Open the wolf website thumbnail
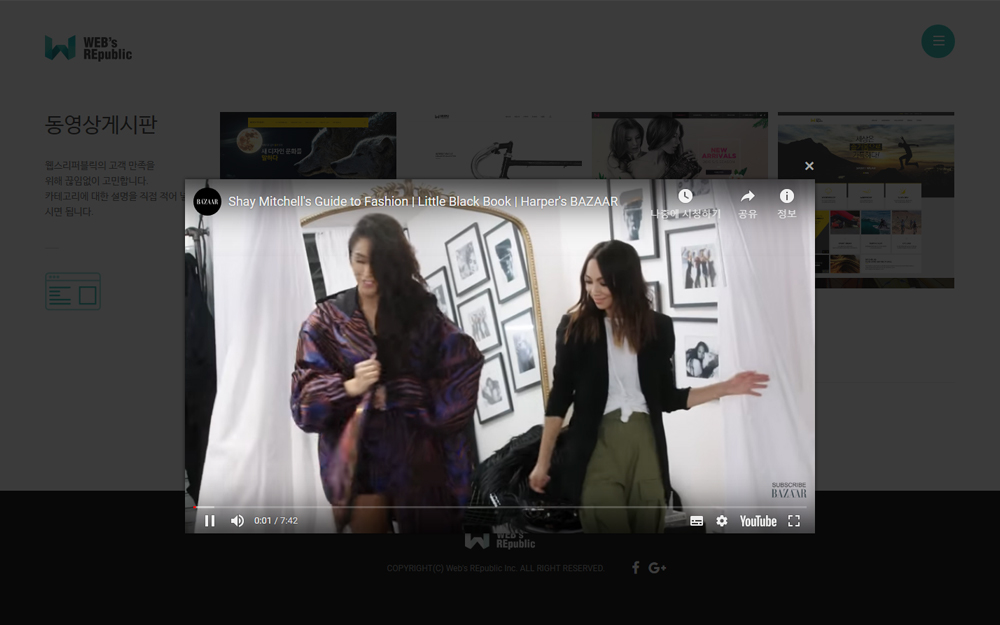Viewport: 1000px width, 625px height. click(x=308, y=145)
